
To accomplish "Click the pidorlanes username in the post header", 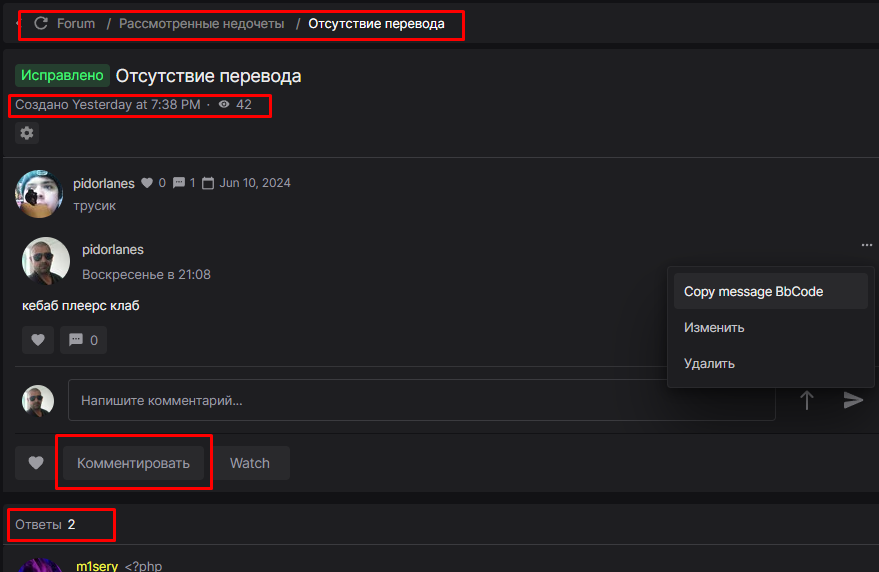I will click(x=103, y=183).
